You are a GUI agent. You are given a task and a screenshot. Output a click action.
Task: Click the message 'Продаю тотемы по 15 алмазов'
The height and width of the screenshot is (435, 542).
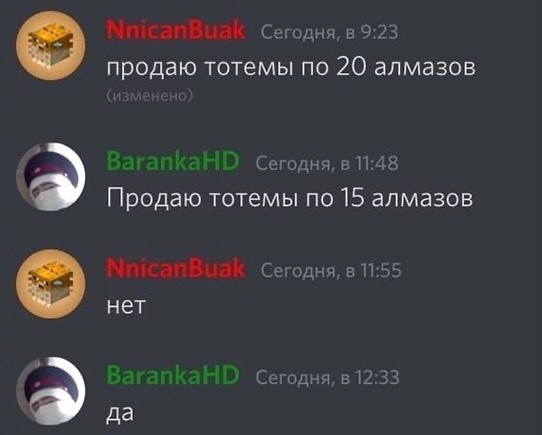pyautogui.click(x=290, y=199)
